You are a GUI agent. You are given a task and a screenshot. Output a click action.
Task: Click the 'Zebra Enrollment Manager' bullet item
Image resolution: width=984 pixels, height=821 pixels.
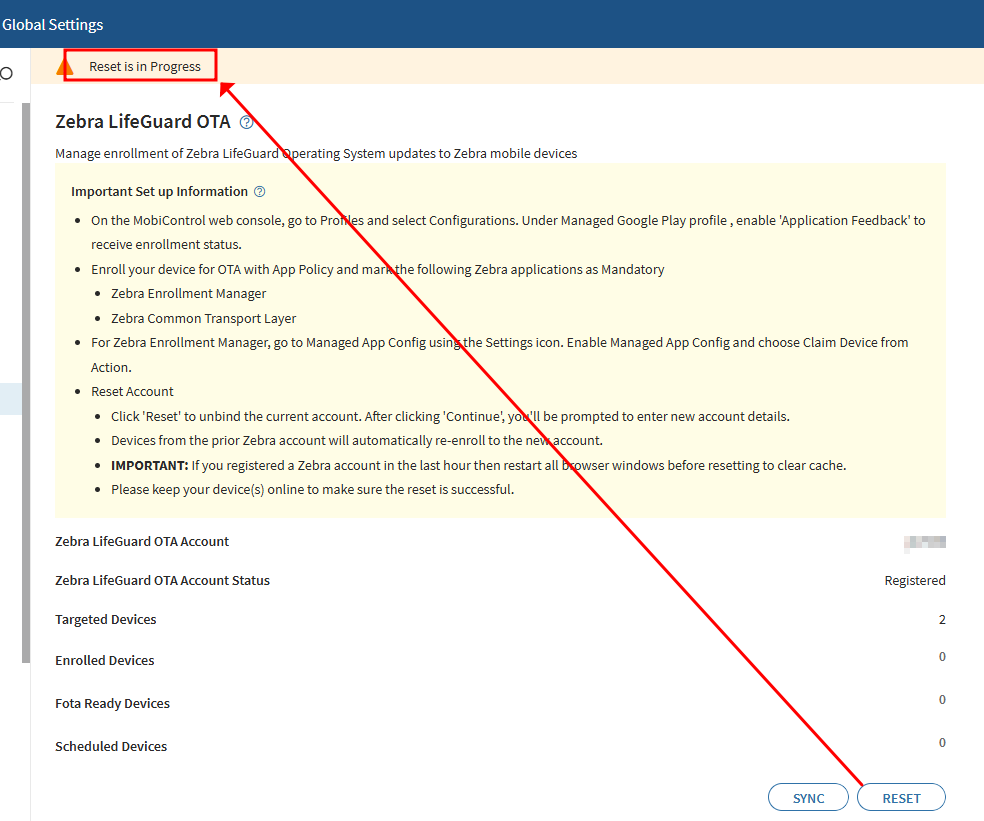coord(188,294)
